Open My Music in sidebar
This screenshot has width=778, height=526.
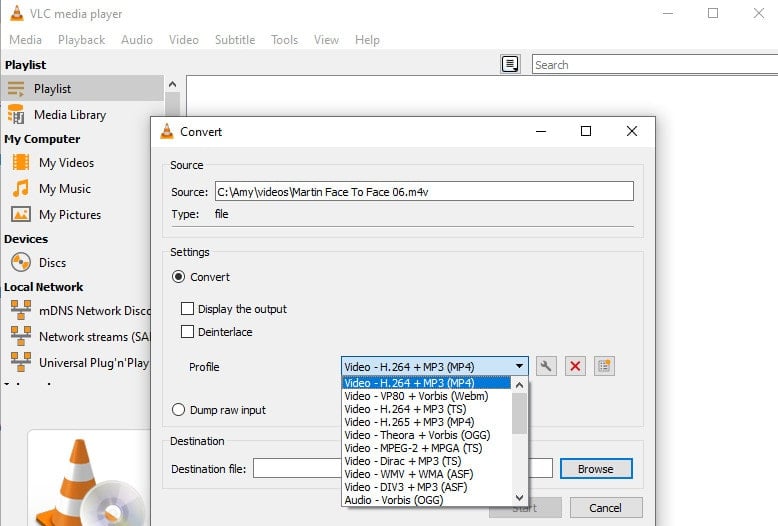65,189
